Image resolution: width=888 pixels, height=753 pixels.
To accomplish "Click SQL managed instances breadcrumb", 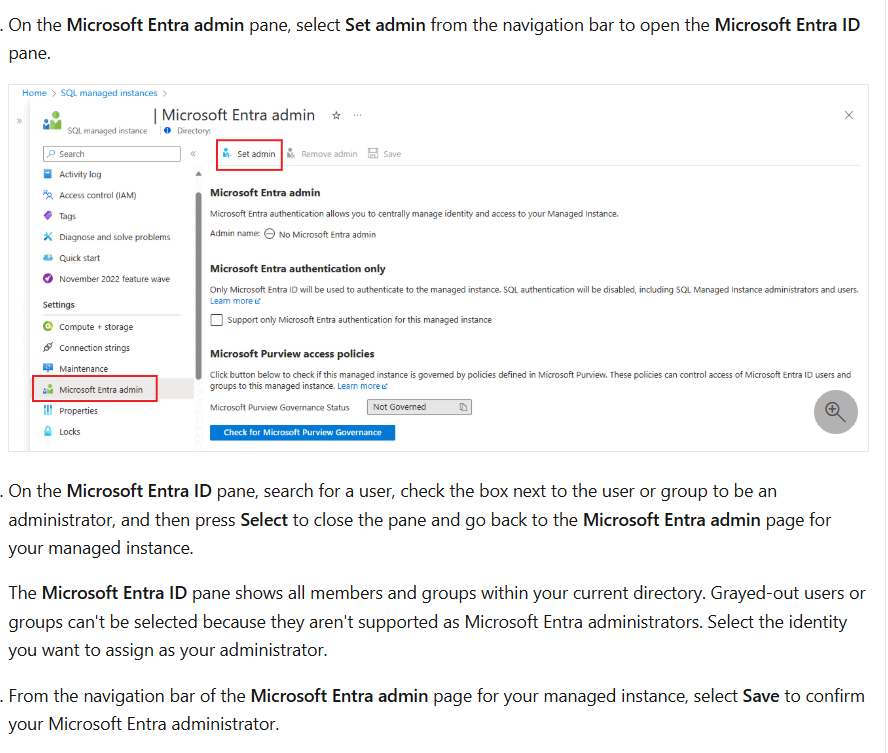I will pyautogui.click(x=109, y=93).
